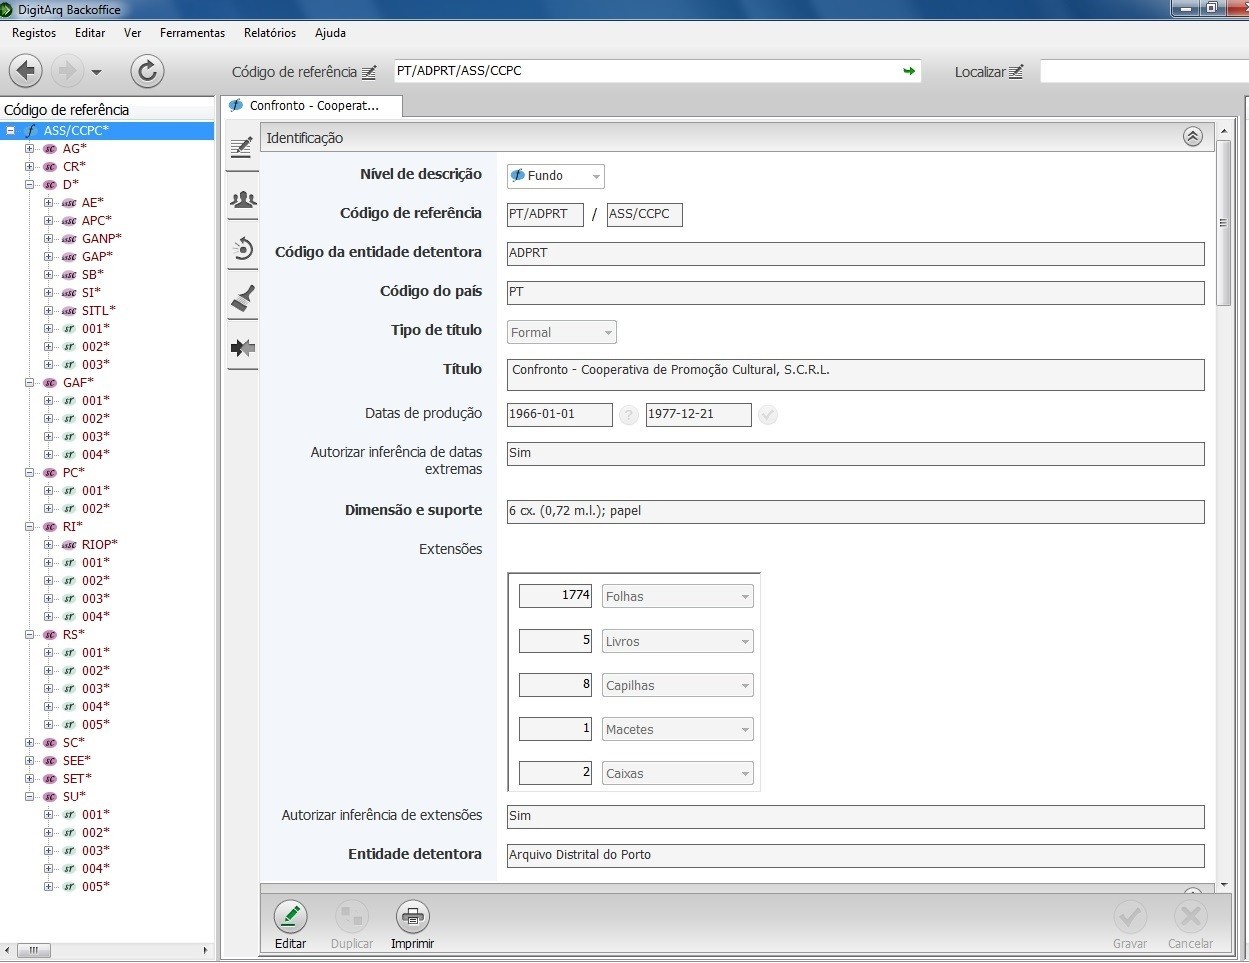Click the Back navigation arrow button
The height and width of the screenshot is (963, 1249).
(26, 71)
